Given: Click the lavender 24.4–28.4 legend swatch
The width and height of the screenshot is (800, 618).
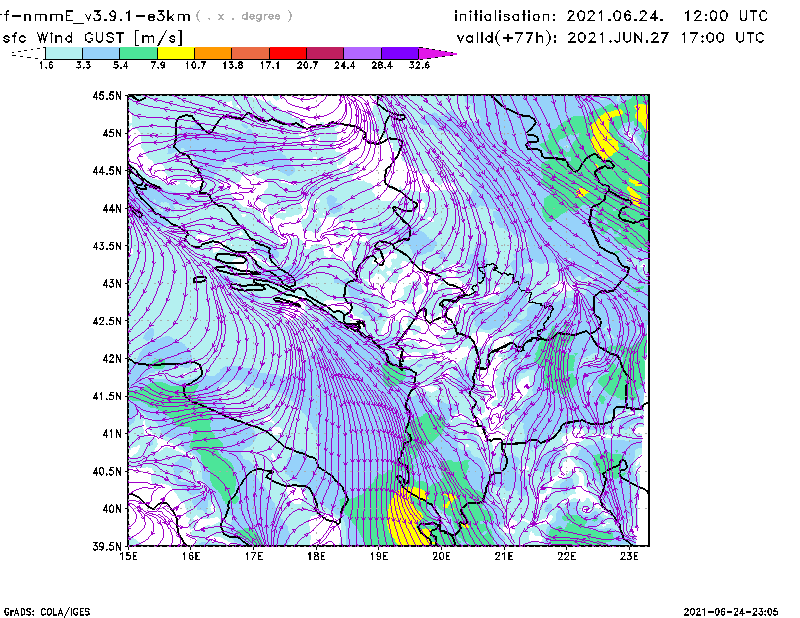Looking at the screenshot, I should click(x=363, y=53).
